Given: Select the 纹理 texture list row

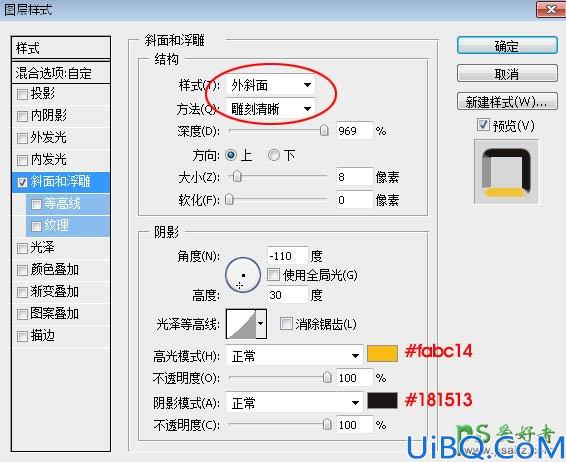Looking at the screenshot, I should tap(68, 226).
